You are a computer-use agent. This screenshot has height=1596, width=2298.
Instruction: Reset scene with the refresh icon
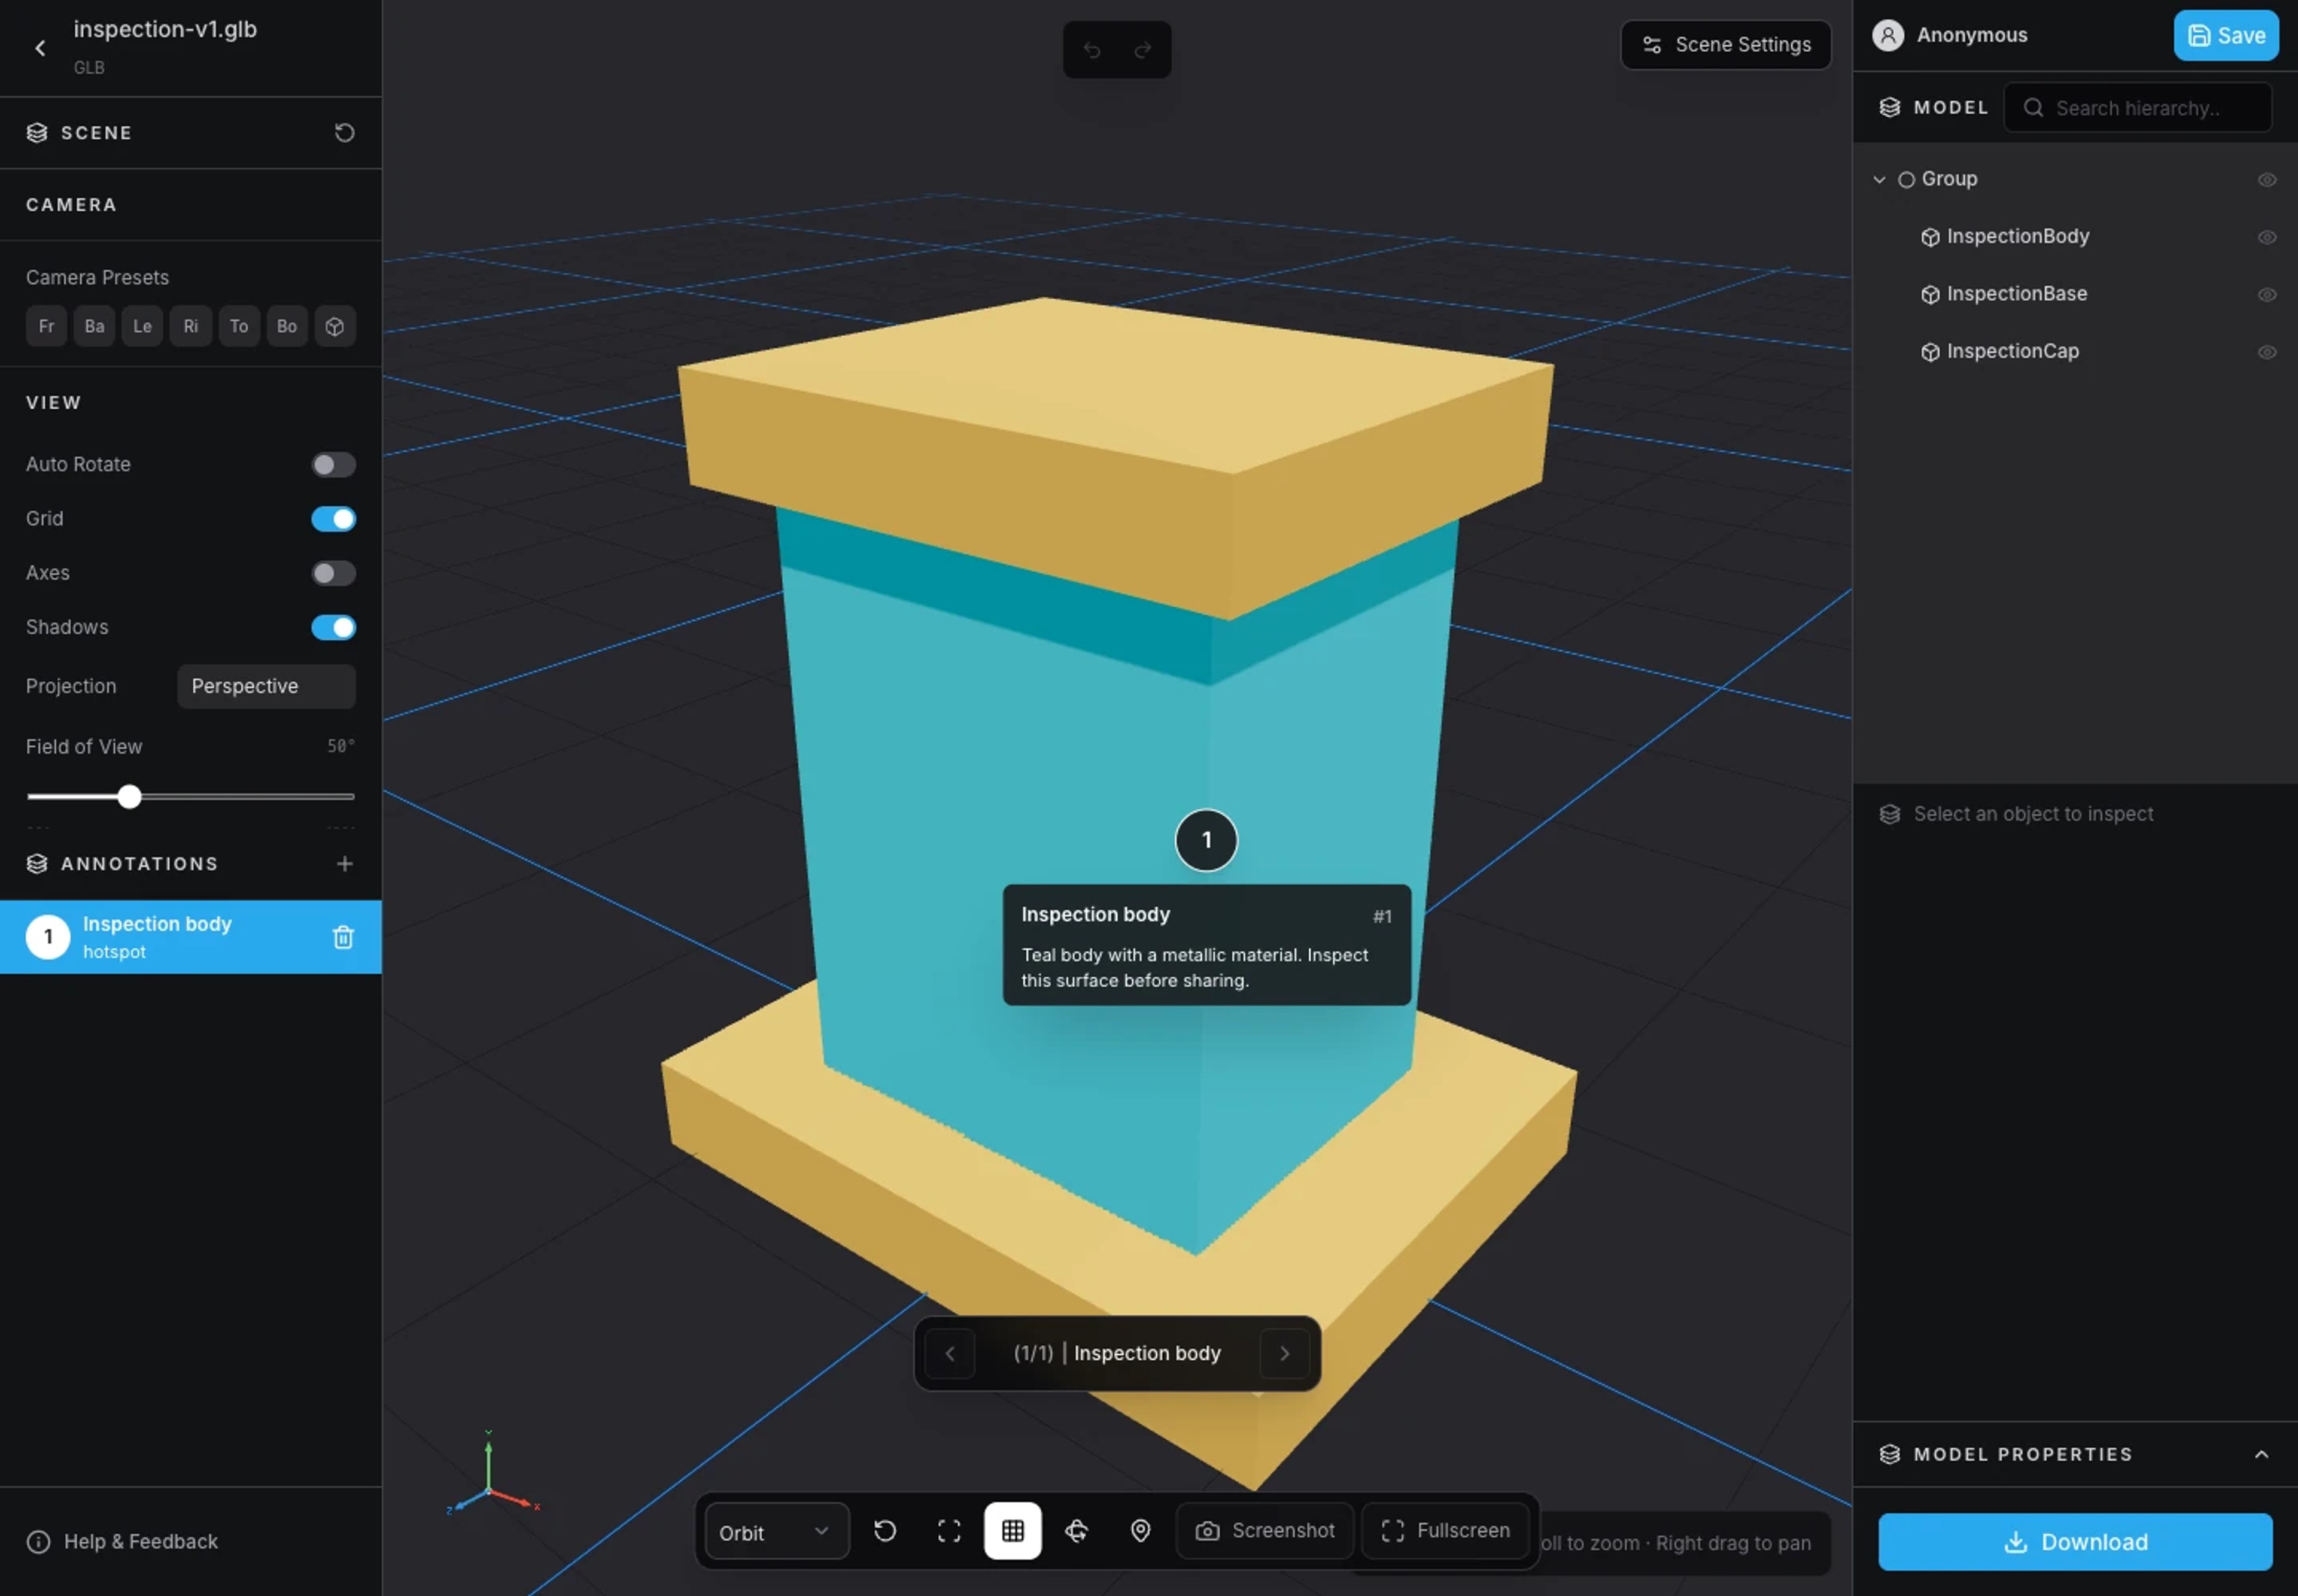click(x=344, y=133)
